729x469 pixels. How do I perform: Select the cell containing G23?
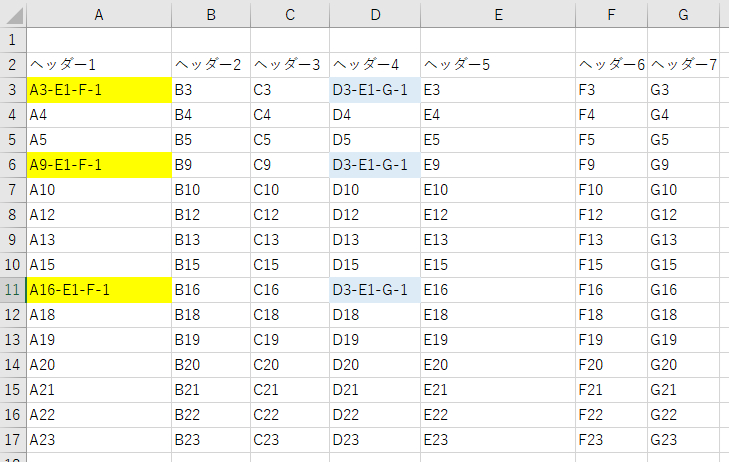683,440
